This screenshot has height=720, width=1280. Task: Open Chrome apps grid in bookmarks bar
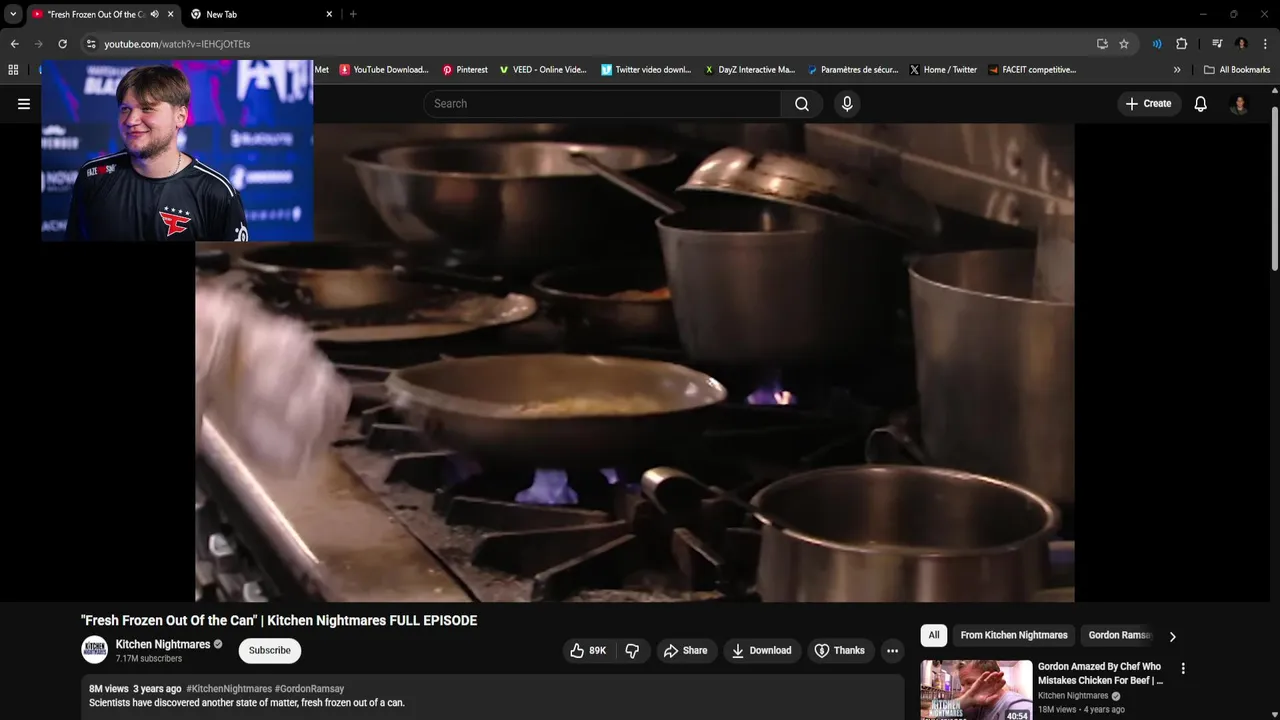coord(13,70)
